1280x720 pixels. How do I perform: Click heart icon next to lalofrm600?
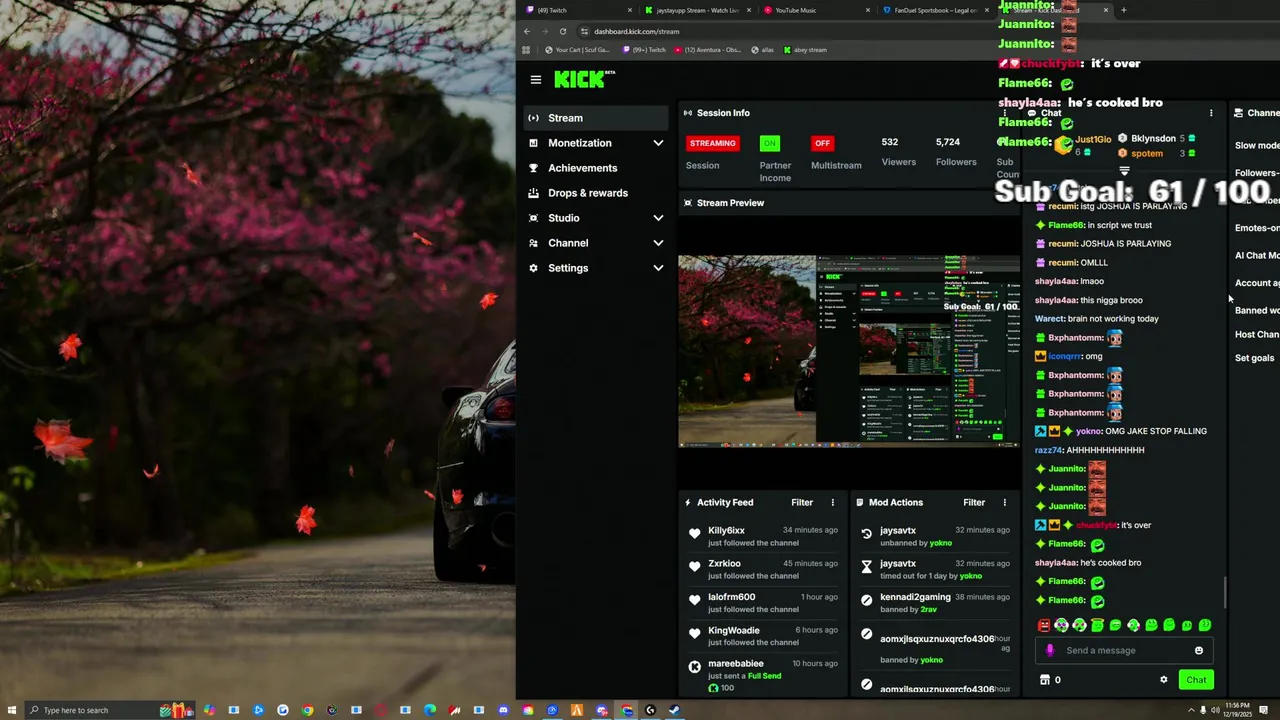point(695,600)
